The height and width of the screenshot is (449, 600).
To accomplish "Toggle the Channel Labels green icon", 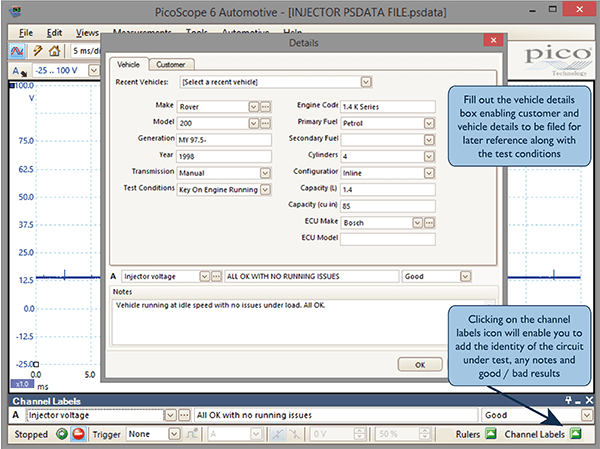I will [x=575, y=434].
